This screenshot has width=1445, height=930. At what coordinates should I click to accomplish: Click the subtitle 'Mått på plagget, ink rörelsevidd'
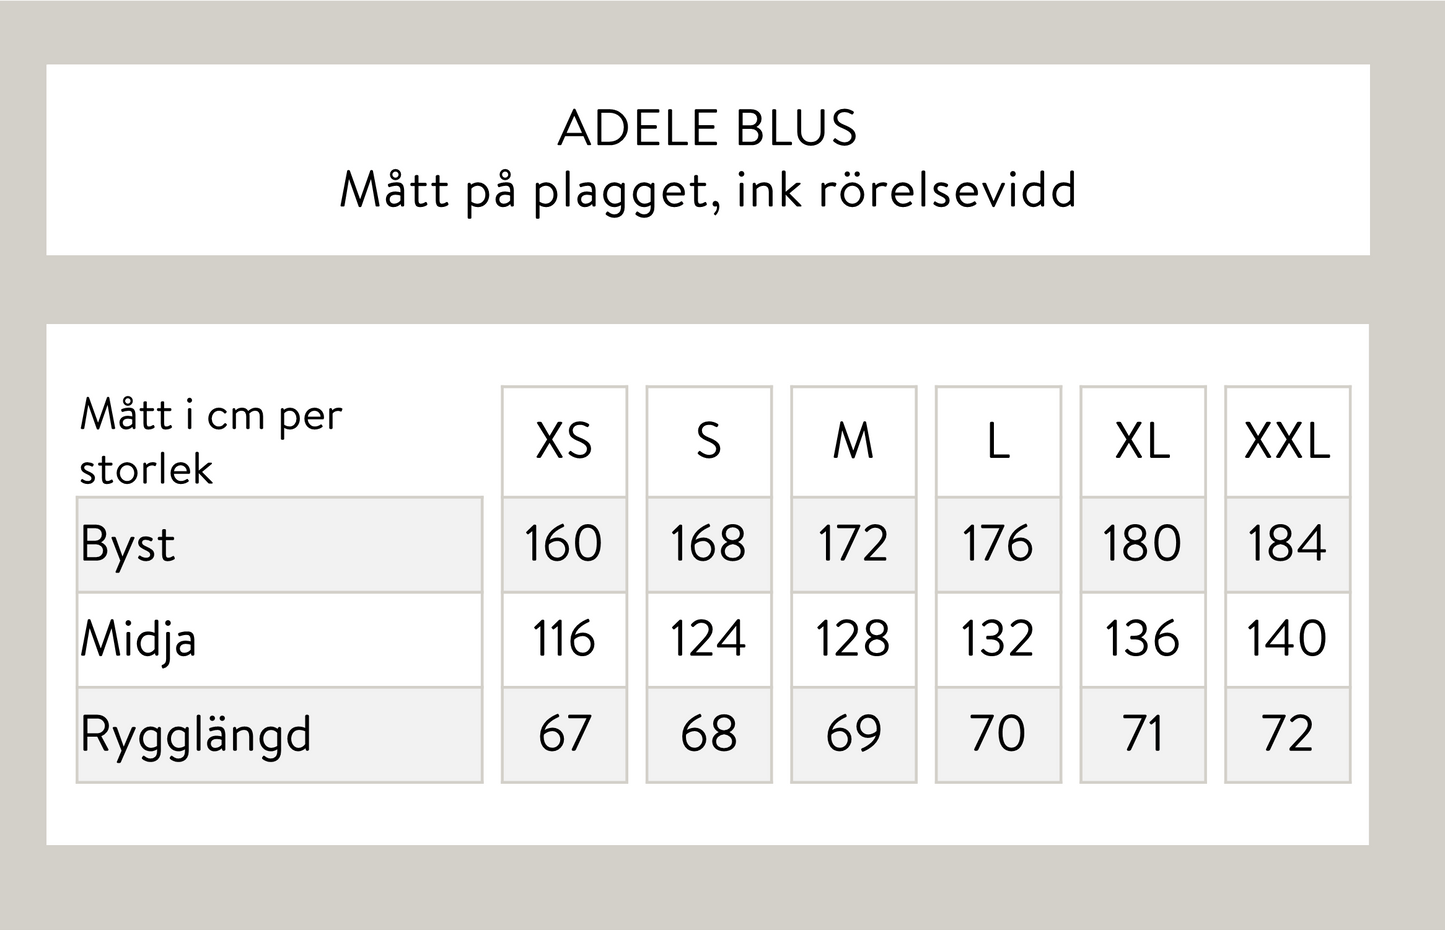point(707,190)
